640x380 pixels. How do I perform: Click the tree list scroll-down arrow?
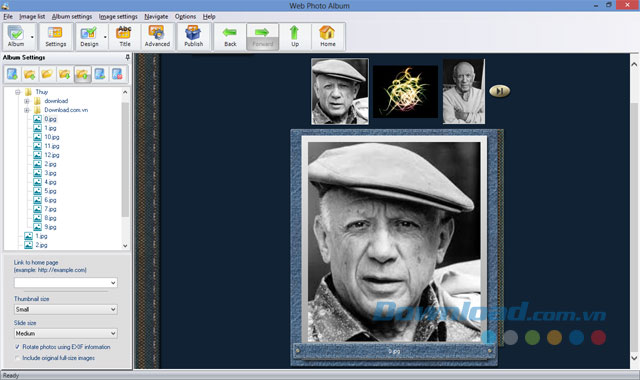(x=125, y=246)
